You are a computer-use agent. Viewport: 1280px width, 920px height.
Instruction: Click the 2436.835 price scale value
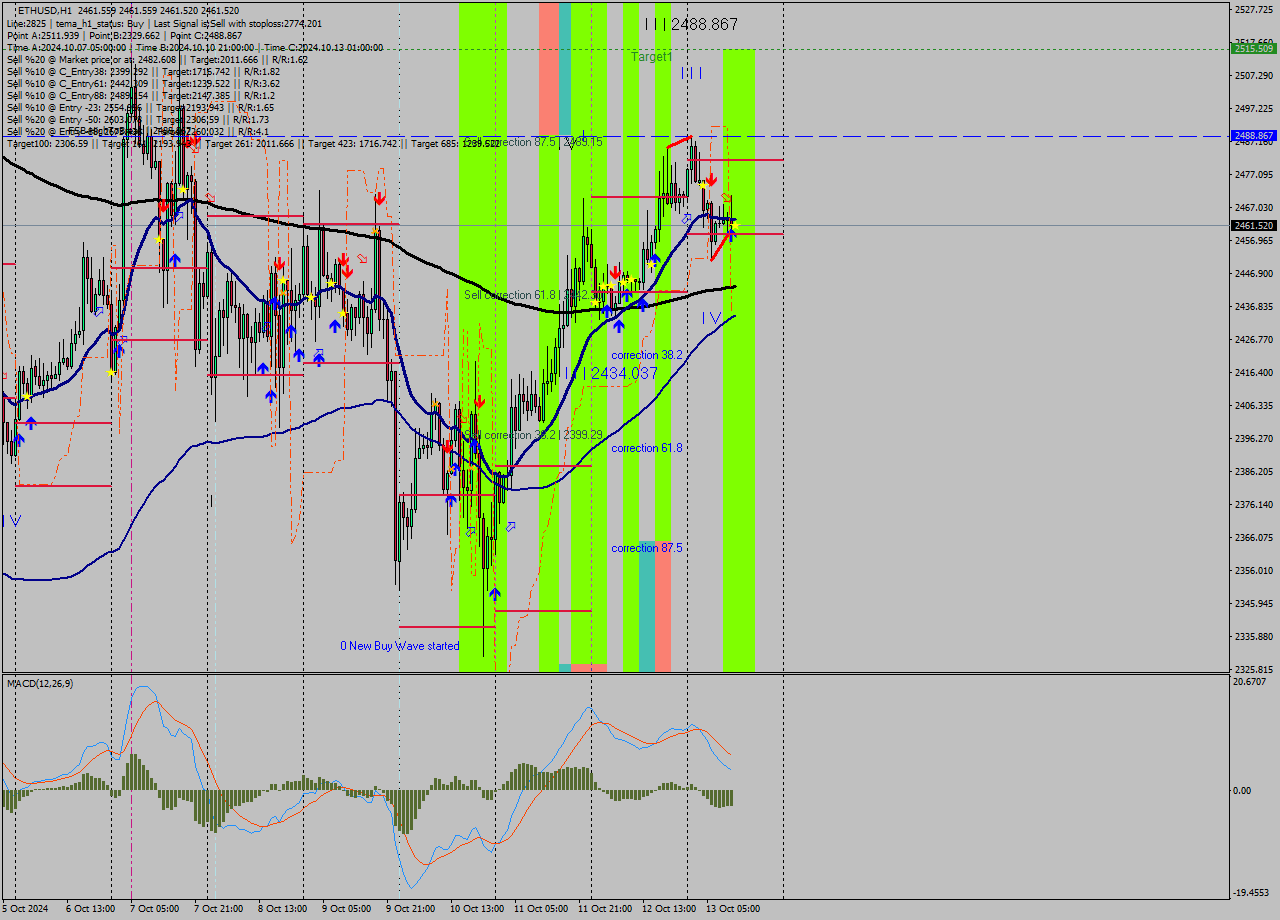tap(1252, 307)
